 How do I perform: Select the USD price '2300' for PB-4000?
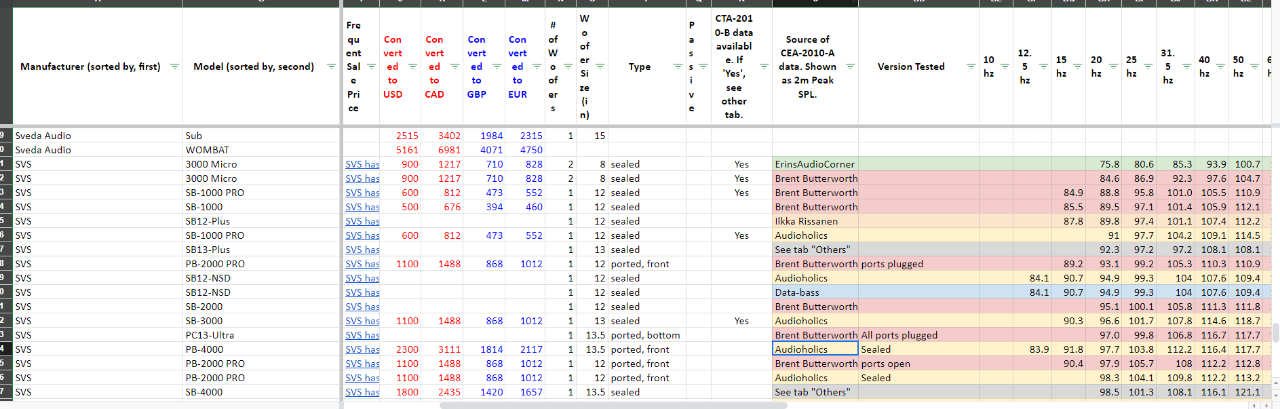click(x=402, y=349)
